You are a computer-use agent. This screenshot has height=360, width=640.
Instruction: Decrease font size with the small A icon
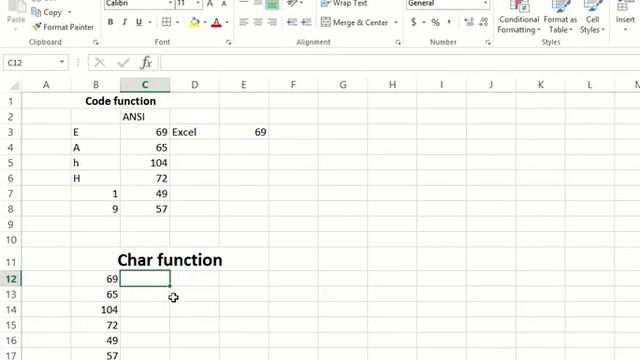point(224,4)
